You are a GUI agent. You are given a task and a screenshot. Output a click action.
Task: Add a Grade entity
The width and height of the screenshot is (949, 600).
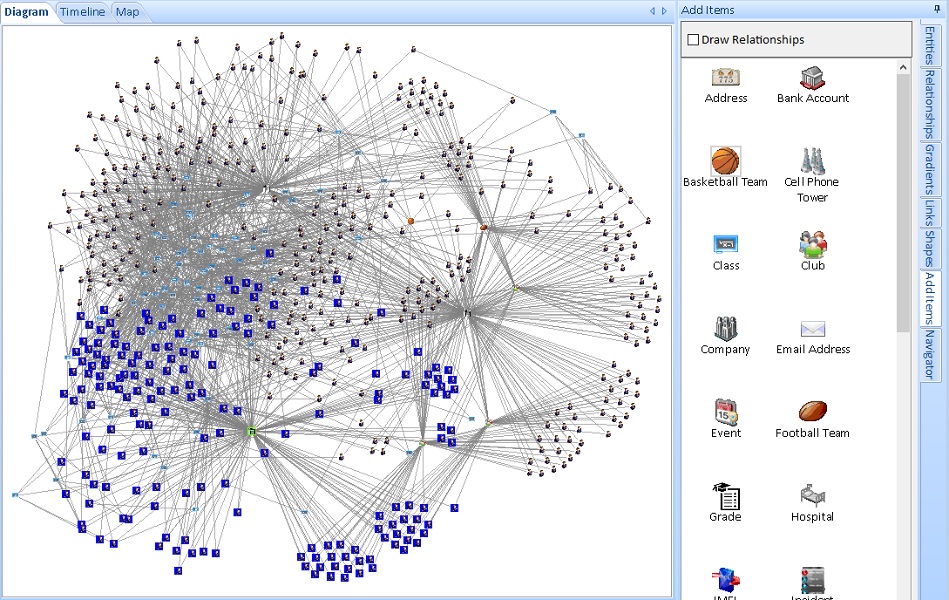[x=724, y=493]
